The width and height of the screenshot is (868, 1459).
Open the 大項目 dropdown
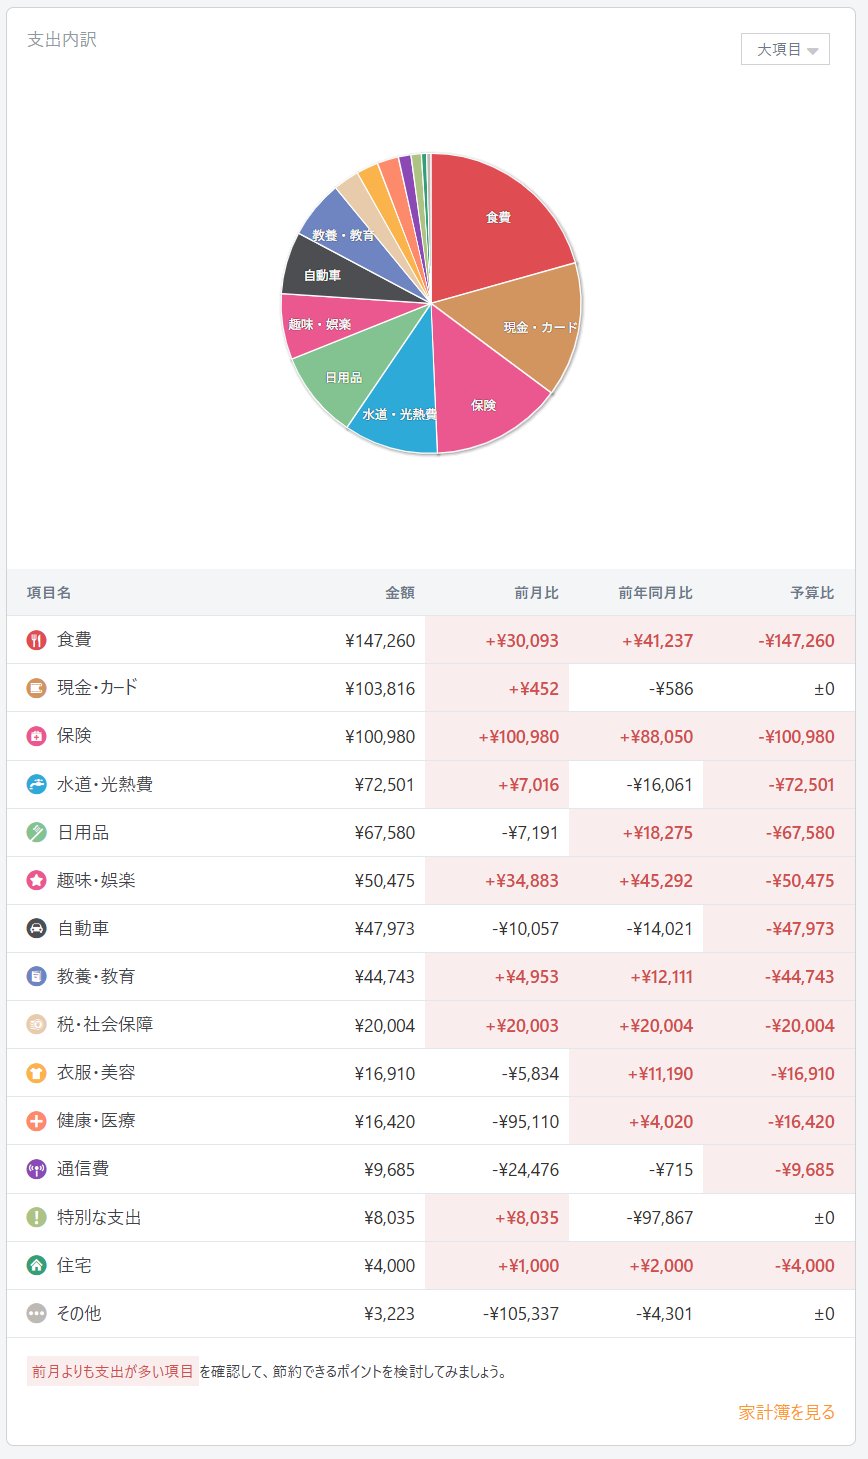tap(785, 49)
